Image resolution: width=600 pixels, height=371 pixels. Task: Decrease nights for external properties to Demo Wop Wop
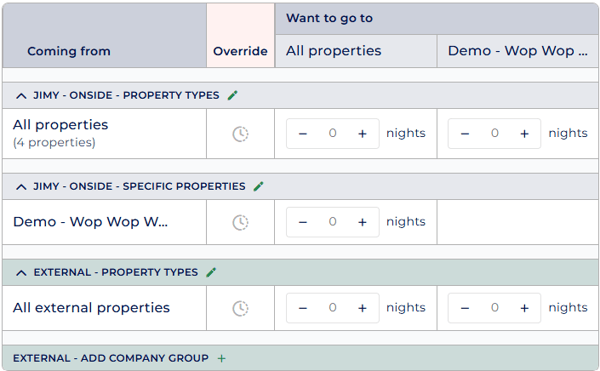click(x=465, y=308)
